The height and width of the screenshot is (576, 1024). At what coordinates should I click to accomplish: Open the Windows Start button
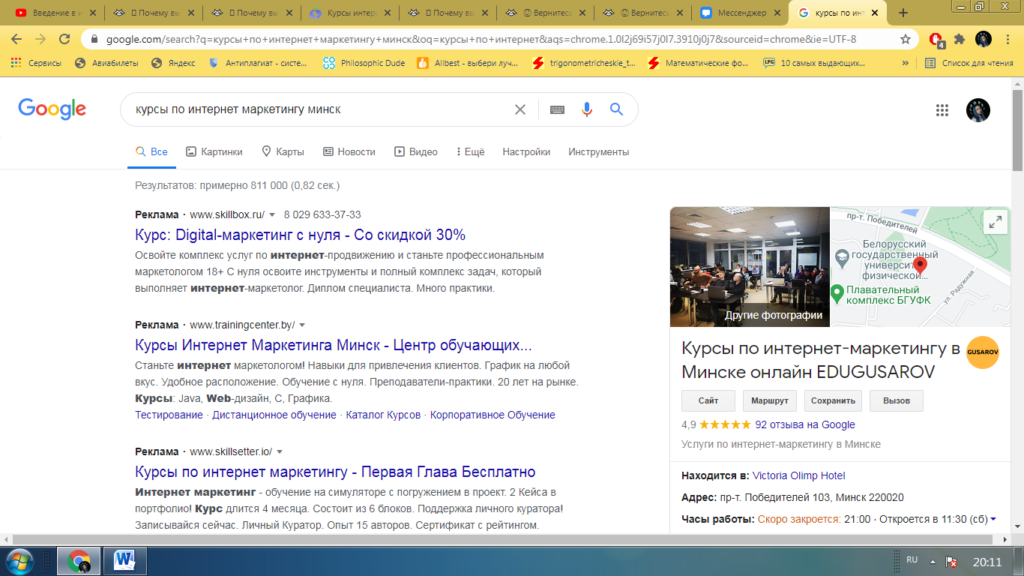coord(19,562)
